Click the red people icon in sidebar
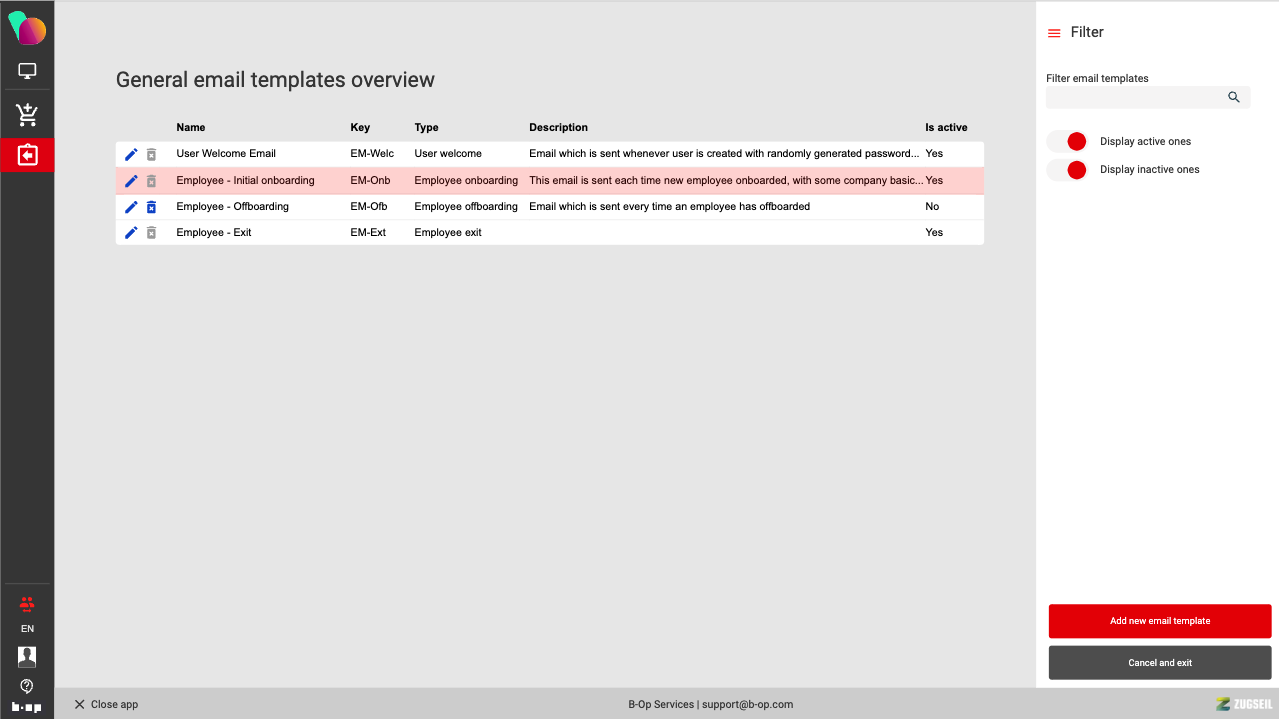This screenshot has height=719, width=1279. 27,604
